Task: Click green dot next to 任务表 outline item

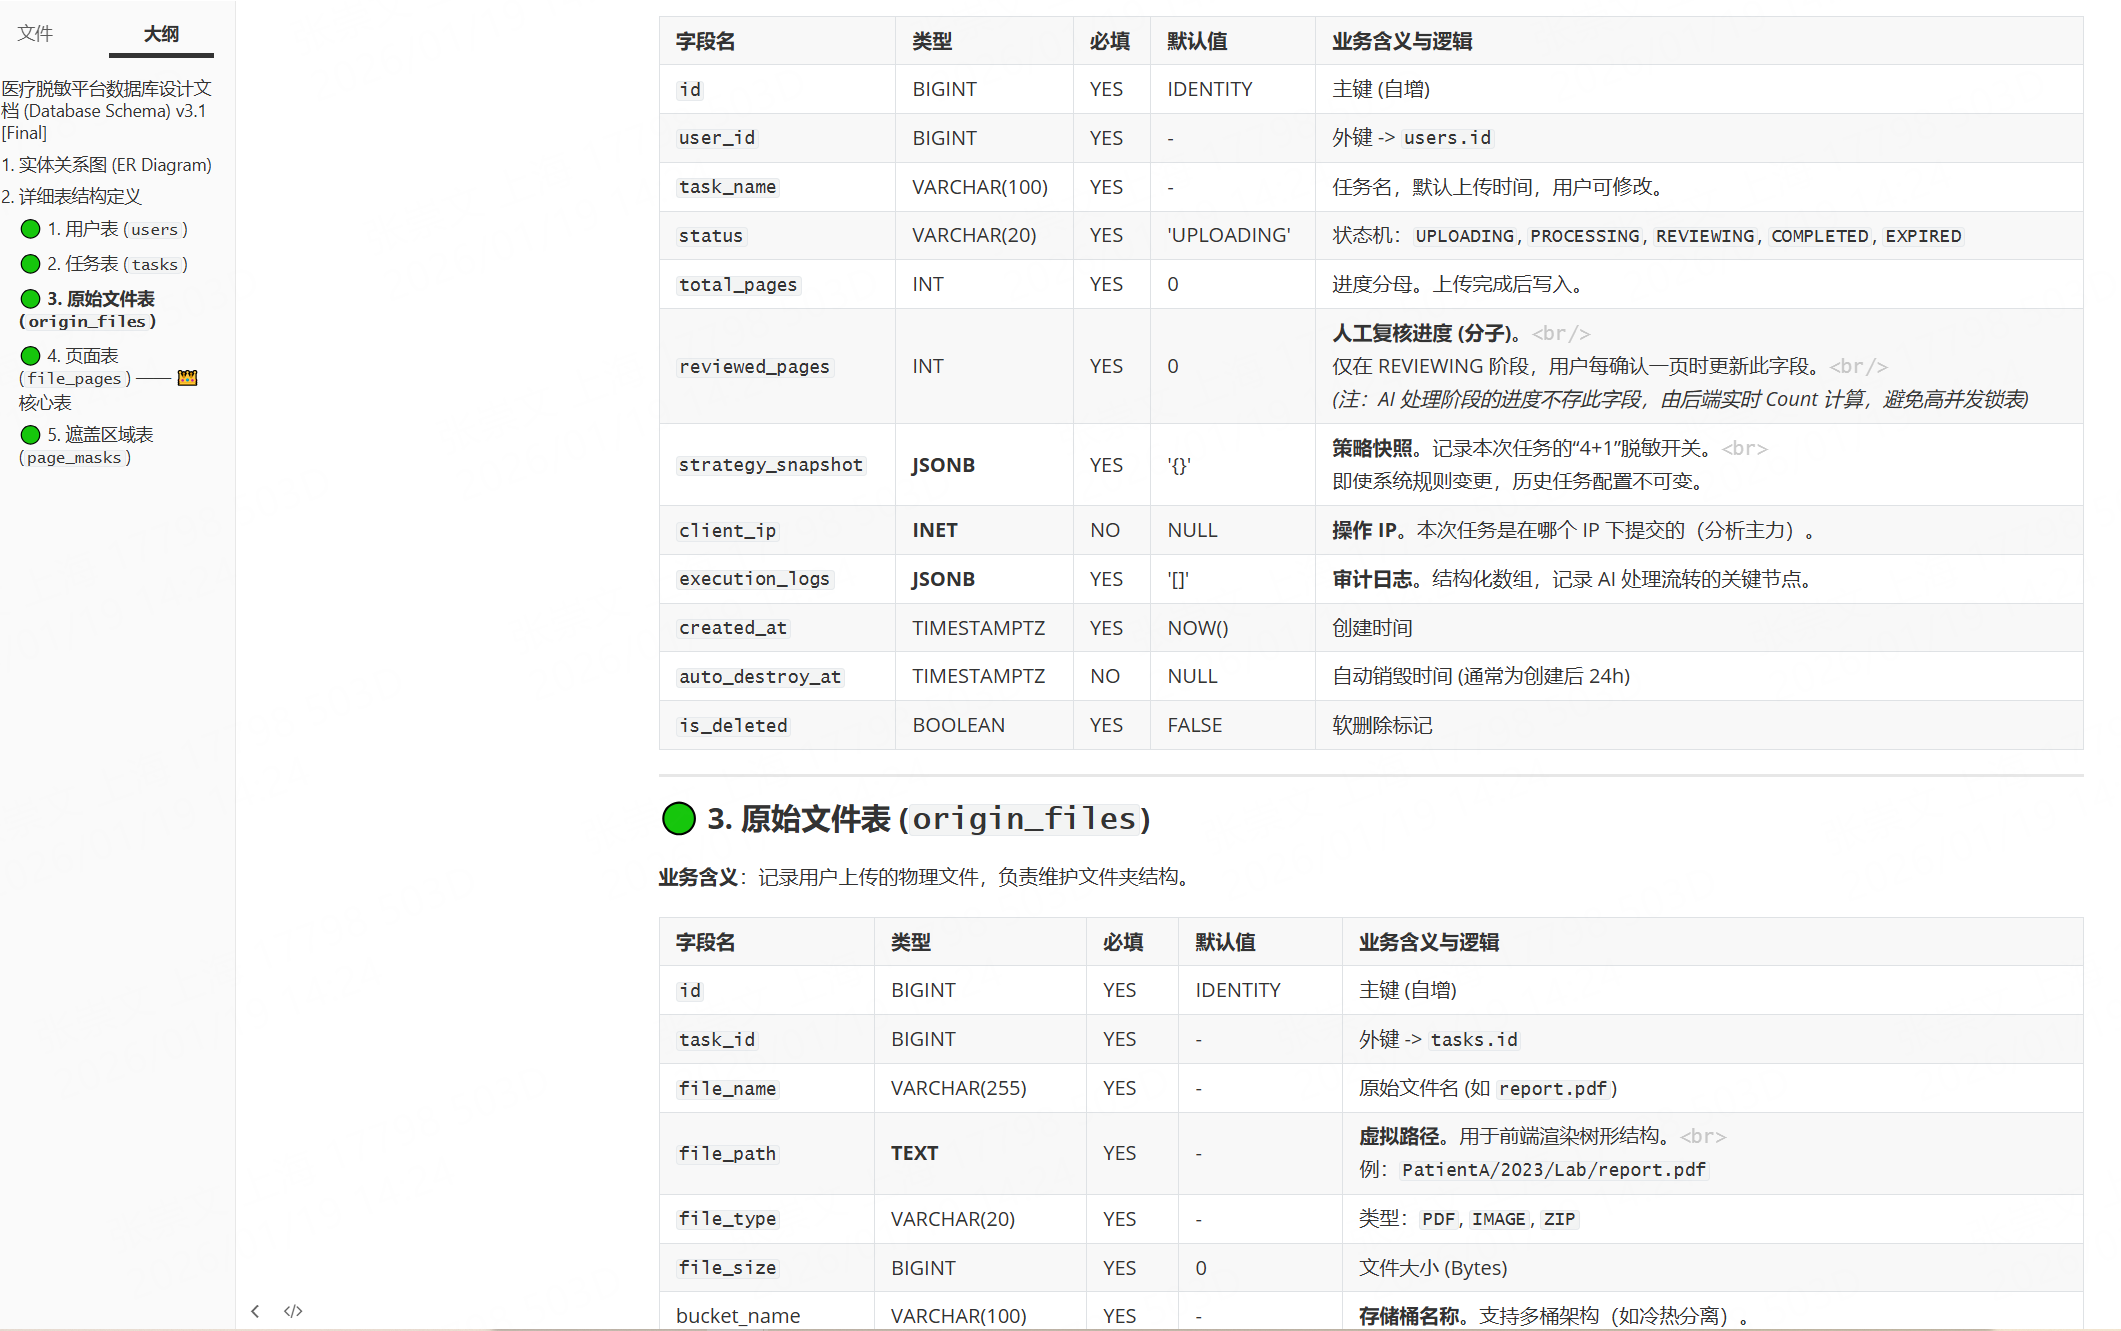Action: pos(31,264)
